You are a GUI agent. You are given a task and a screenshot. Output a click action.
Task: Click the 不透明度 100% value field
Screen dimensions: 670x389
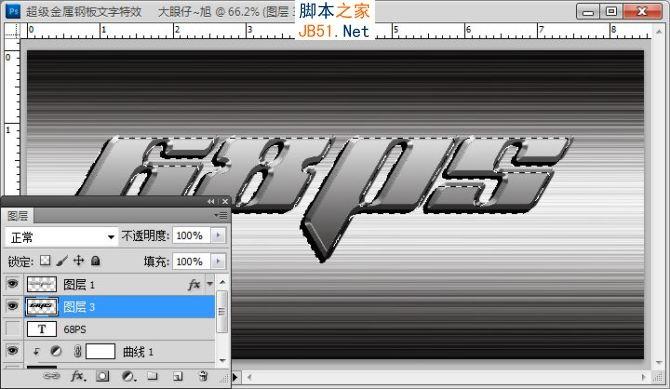pos(191,236)
